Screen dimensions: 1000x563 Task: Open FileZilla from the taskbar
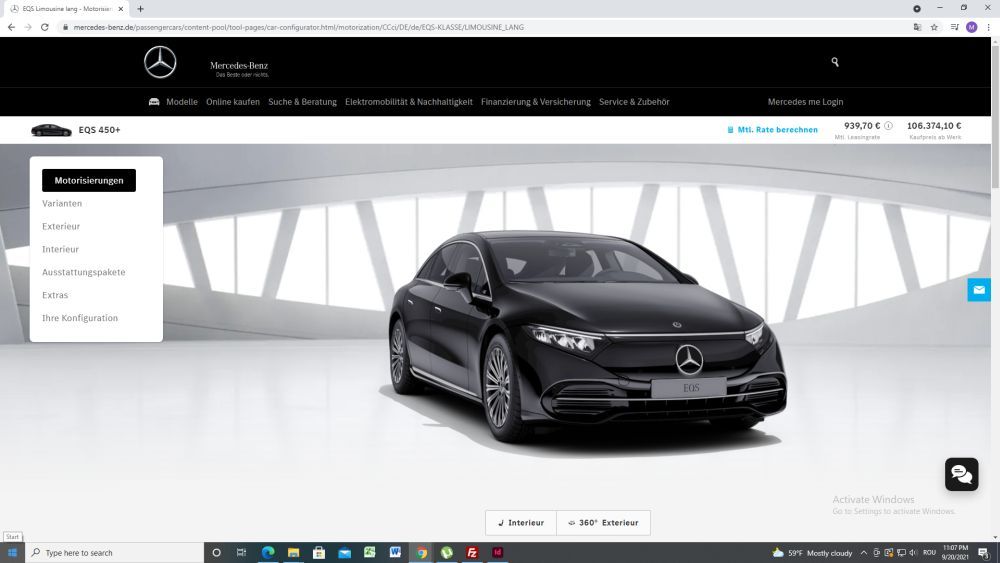click(472, 553)
